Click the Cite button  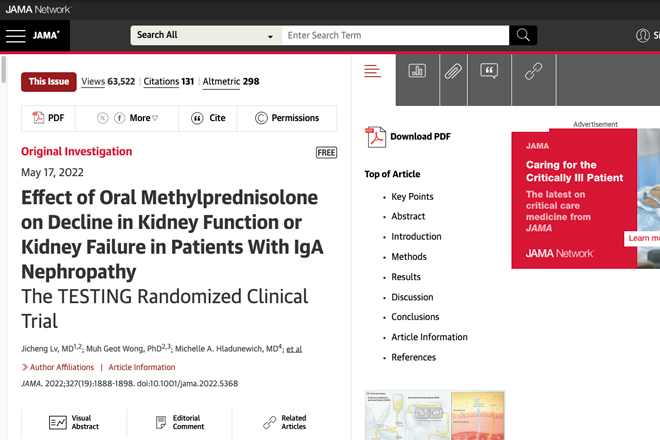[x=208, y=118]
